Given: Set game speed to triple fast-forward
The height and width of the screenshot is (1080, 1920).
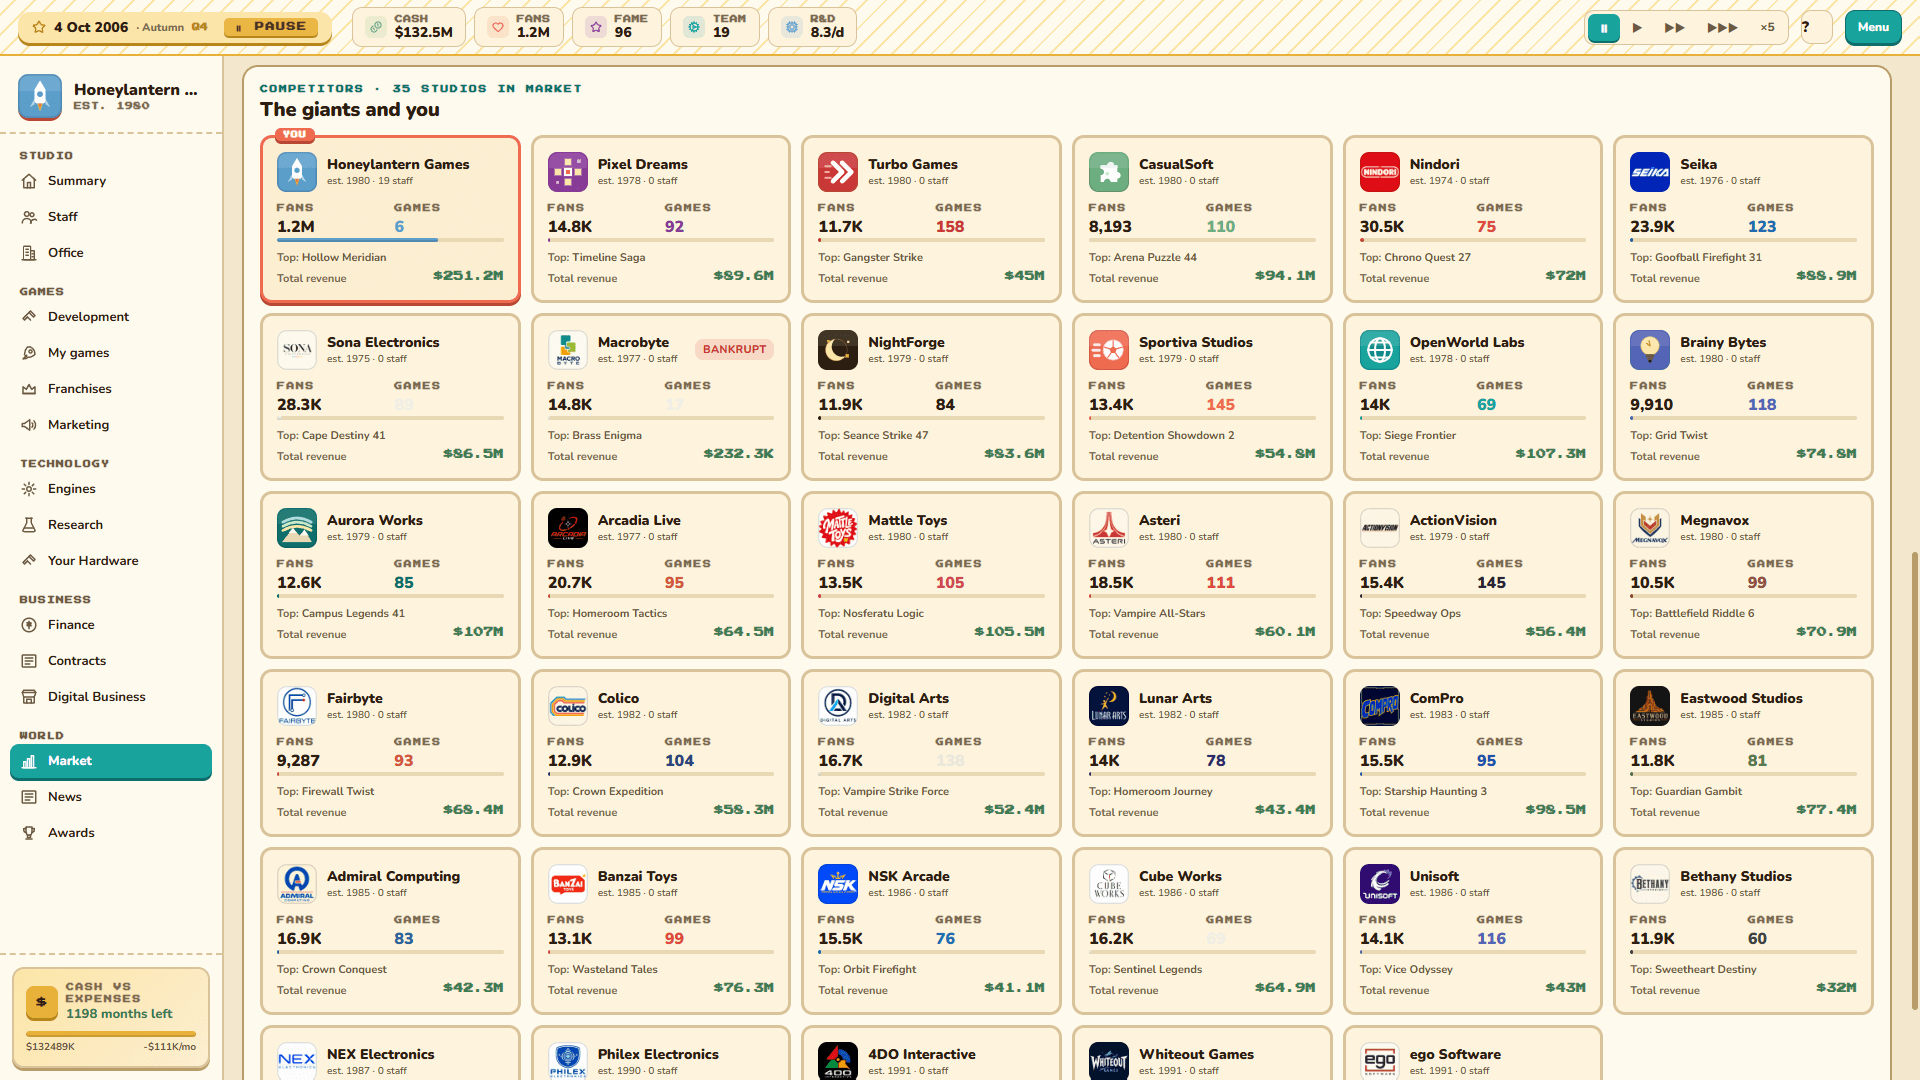Looking at the screenshot, I should click(1722, 28).
